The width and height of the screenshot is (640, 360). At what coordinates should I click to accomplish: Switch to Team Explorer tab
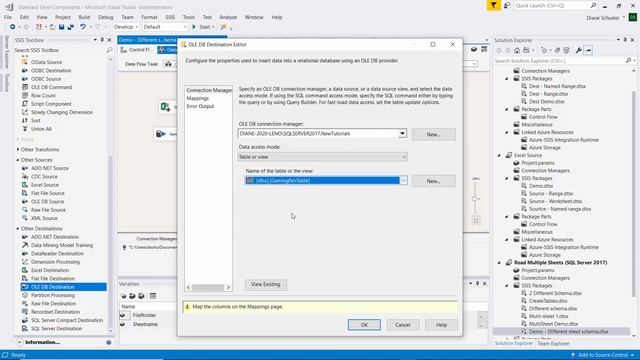click(553, 344)
